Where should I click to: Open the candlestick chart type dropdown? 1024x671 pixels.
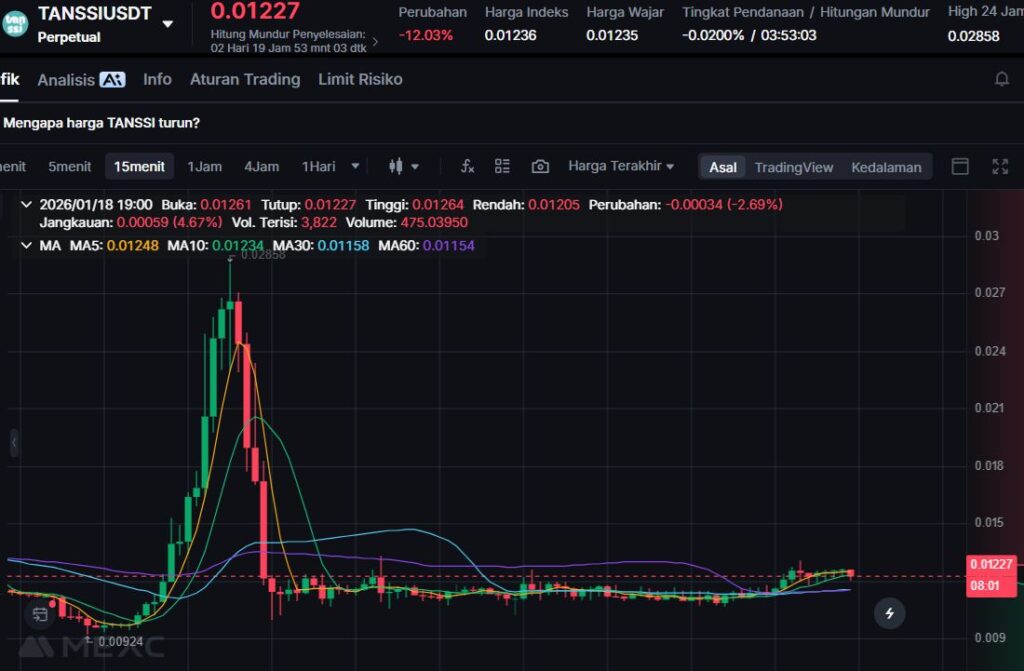(403, 166)
